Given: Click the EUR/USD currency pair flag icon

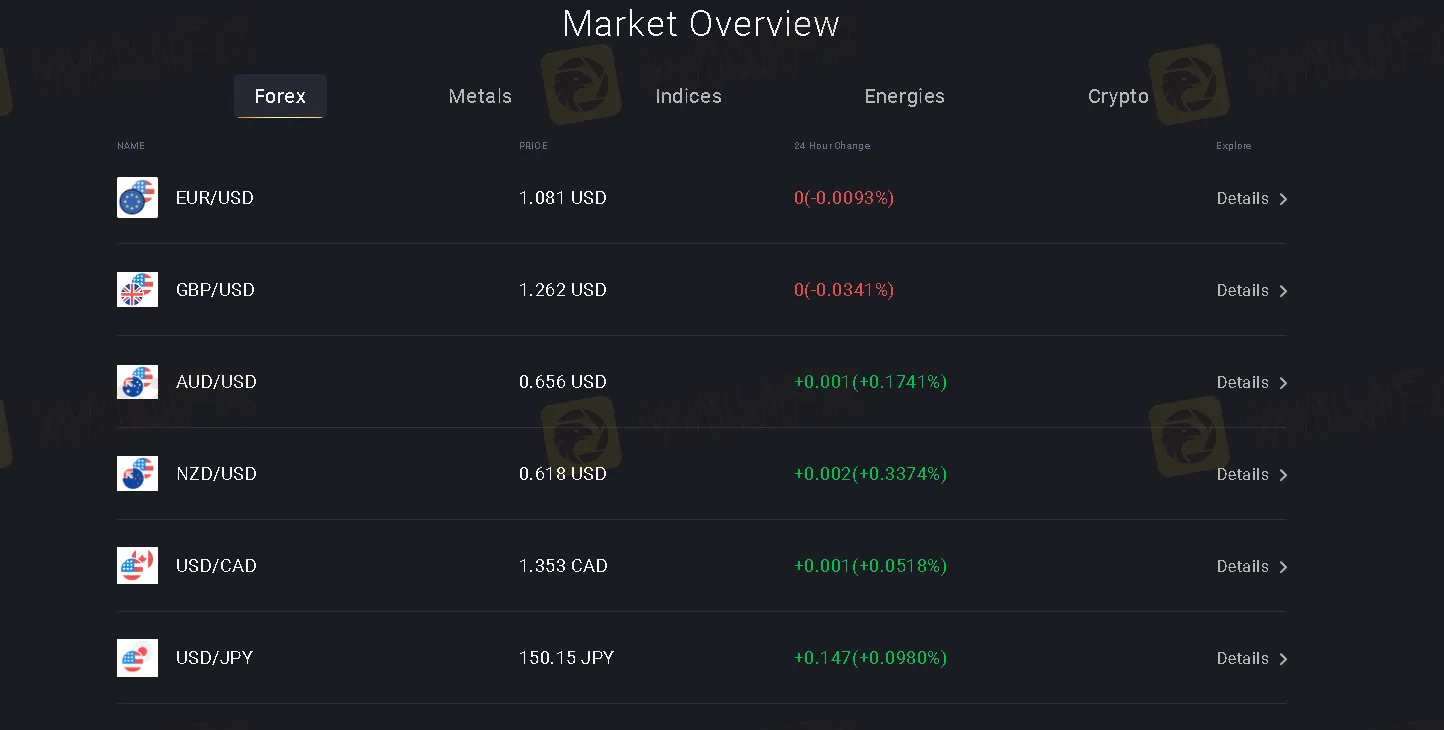Looking at the screenshot, I should (x=137, y=198).
